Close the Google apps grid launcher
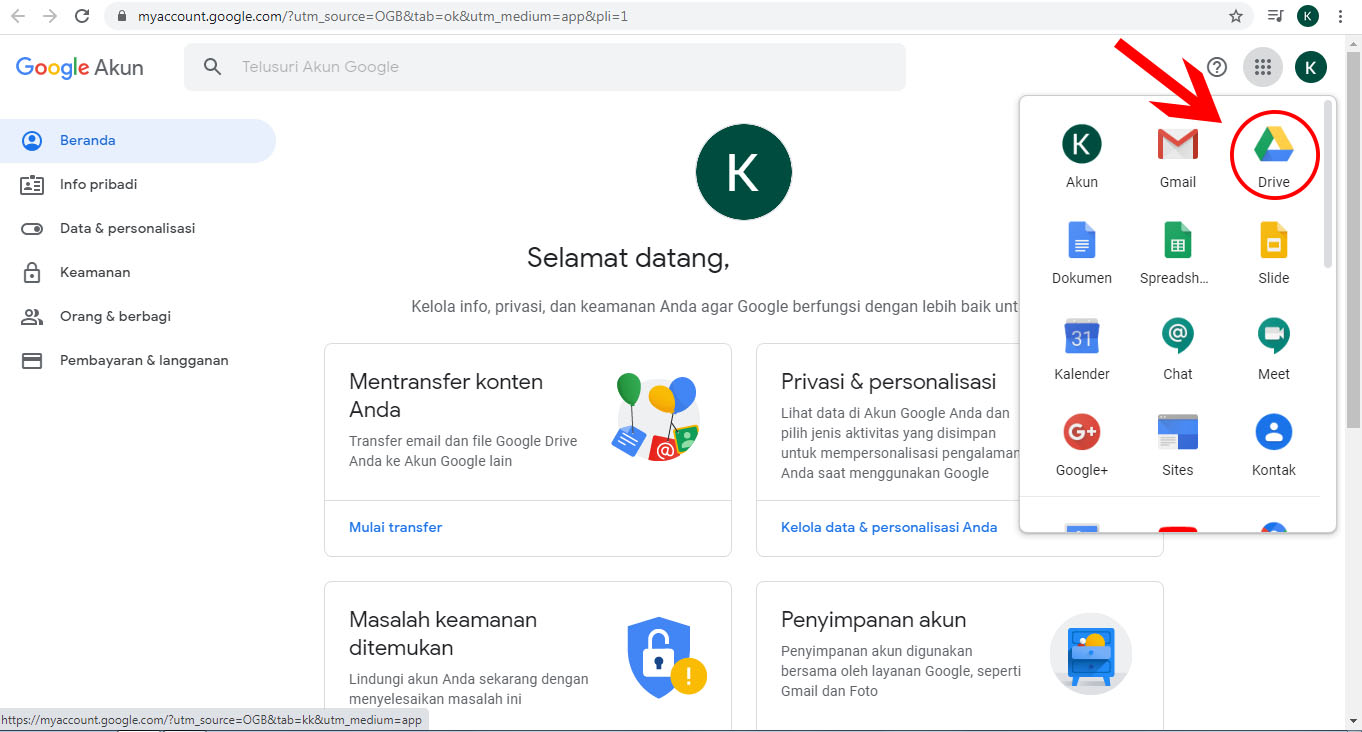The height and width of the screenshot is (732, 1362). tap(1262, 67)
